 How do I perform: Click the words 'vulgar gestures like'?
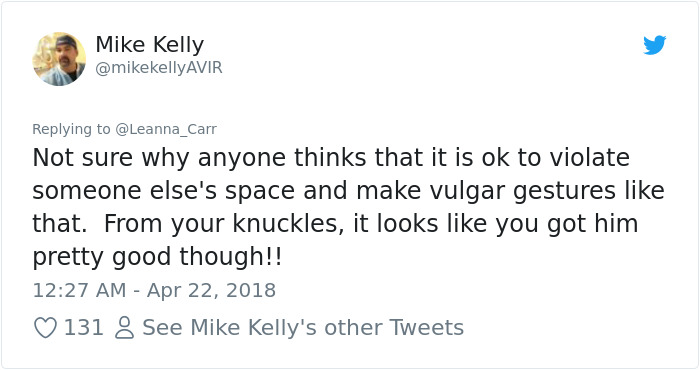pos(547,191)
